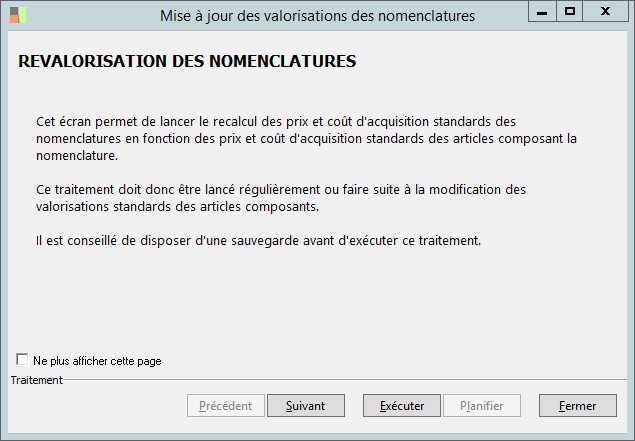The width and height of the screenshot is (635, 441).
Task: Click the greyed-out Précédent button
Action: tap(226, 406)
